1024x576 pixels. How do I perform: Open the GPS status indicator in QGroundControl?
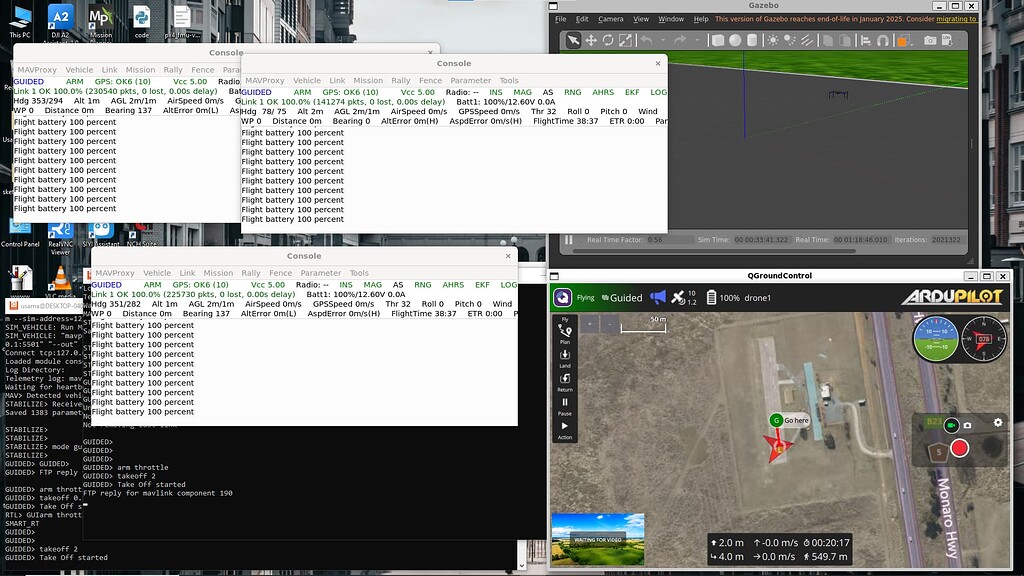tap(679, 297)
